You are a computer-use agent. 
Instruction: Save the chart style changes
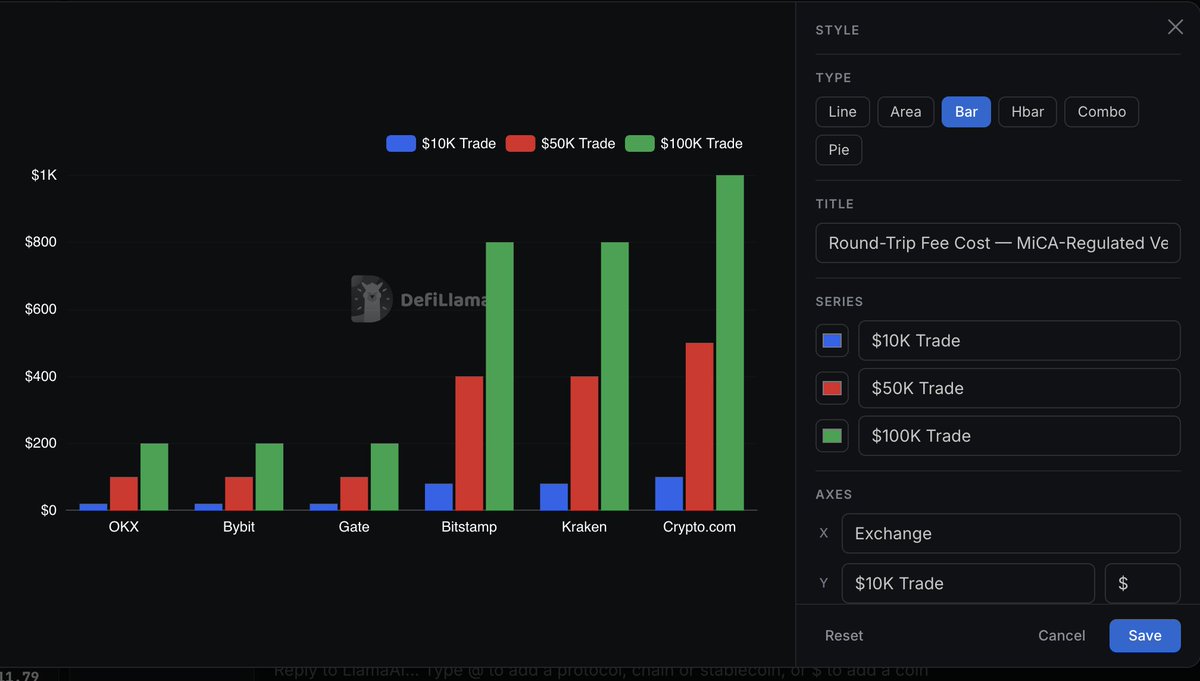[x=1145, y=636]
